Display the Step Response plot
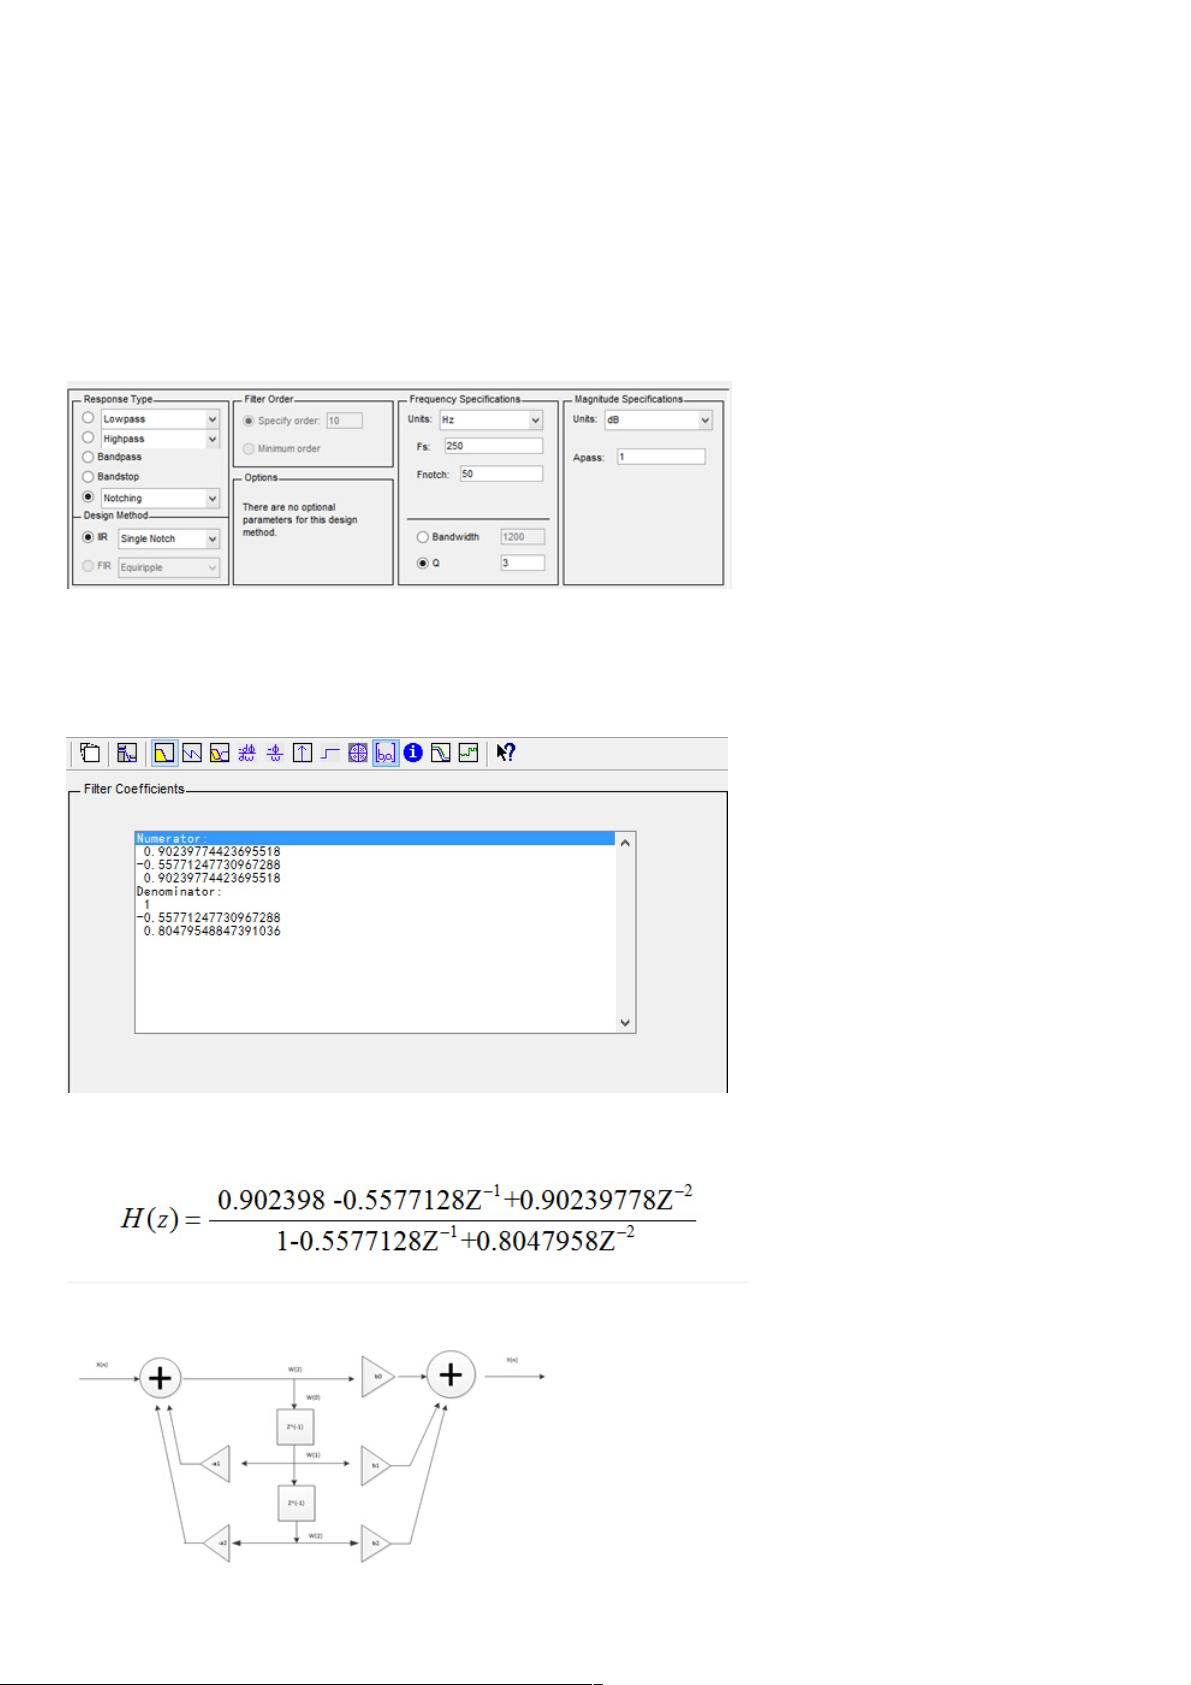 pos(330,753)
